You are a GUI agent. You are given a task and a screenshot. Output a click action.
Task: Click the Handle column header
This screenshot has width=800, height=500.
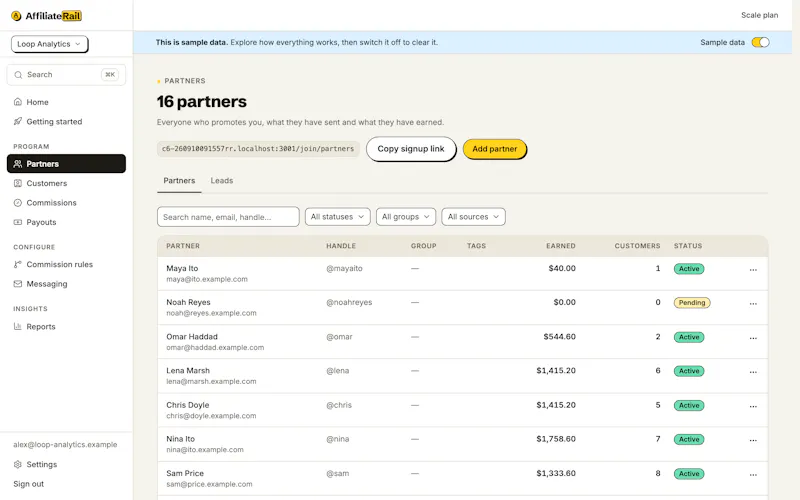point(341,246)
